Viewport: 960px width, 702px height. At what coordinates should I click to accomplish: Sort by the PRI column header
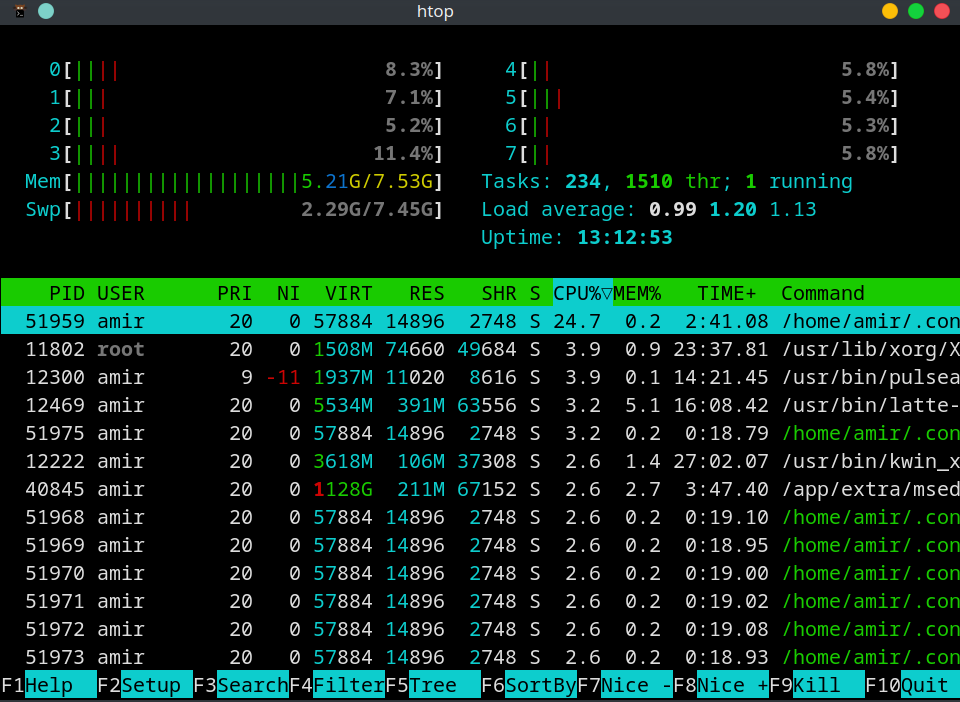[x=234, y=293]
